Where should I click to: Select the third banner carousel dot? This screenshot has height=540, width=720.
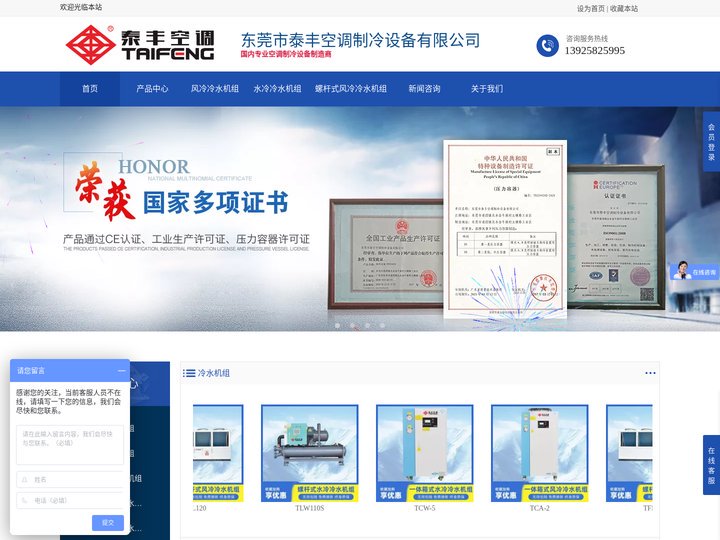[x=367, y=325]
